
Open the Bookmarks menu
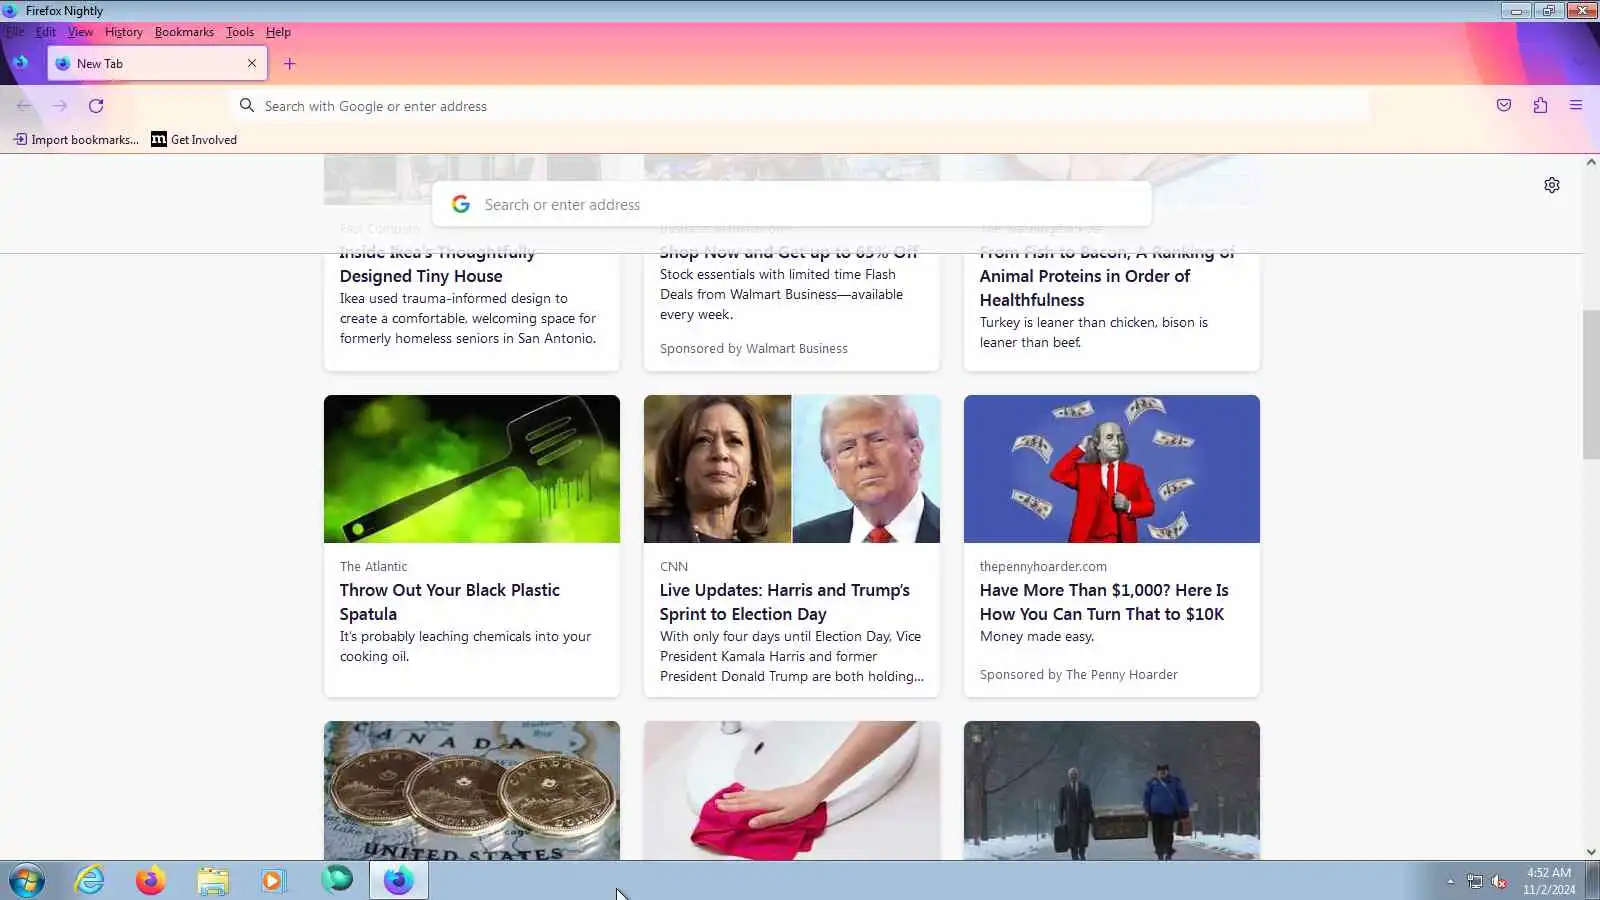click(x=184, y=32)
